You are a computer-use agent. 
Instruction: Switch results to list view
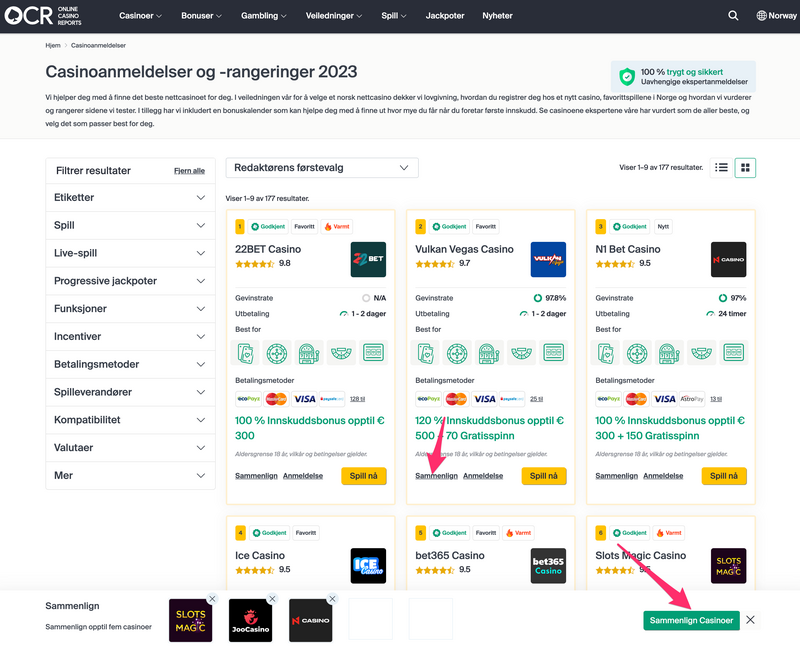pos(721,167)
